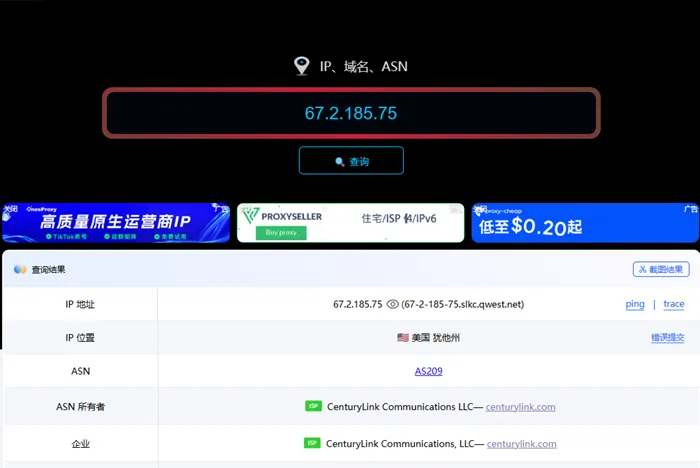
Task: Click 住宅/ISP IPv4/IPv6 text in PROXYSELLER ad
Action: pyautogui.click(x=399, y=218)
